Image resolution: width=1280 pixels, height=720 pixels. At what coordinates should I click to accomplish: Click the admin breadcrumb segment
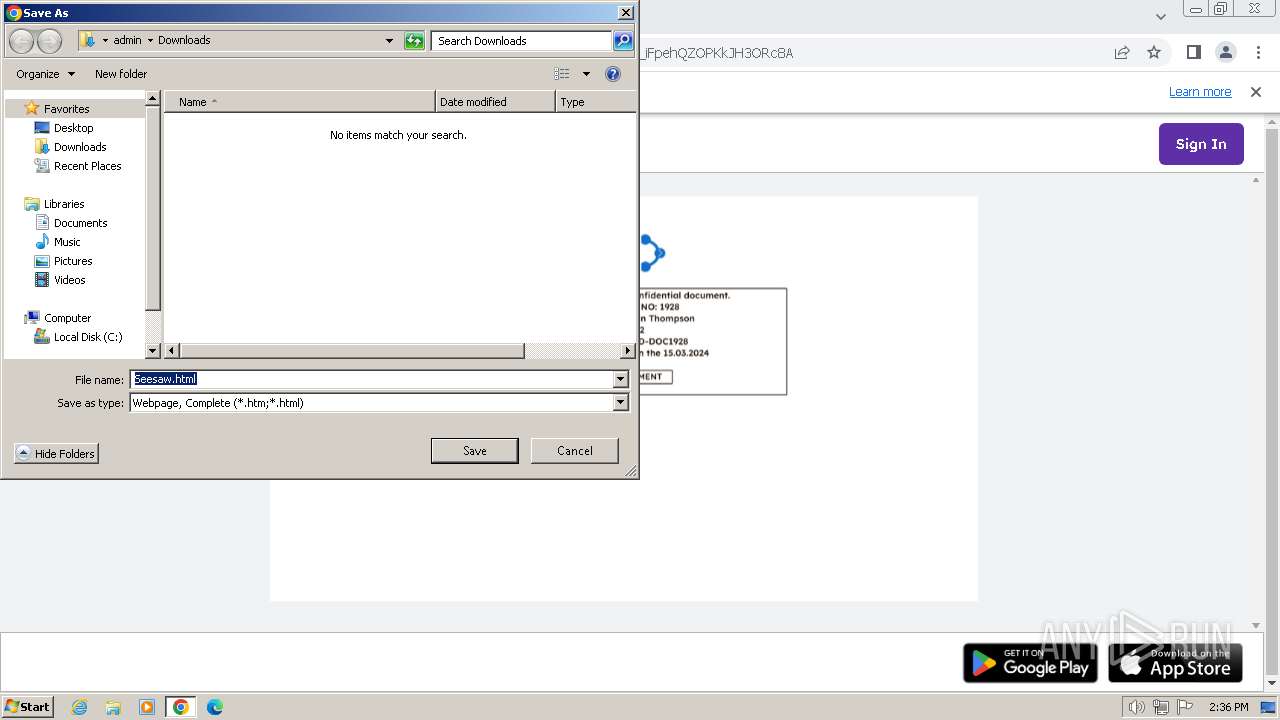pos(127,40)
